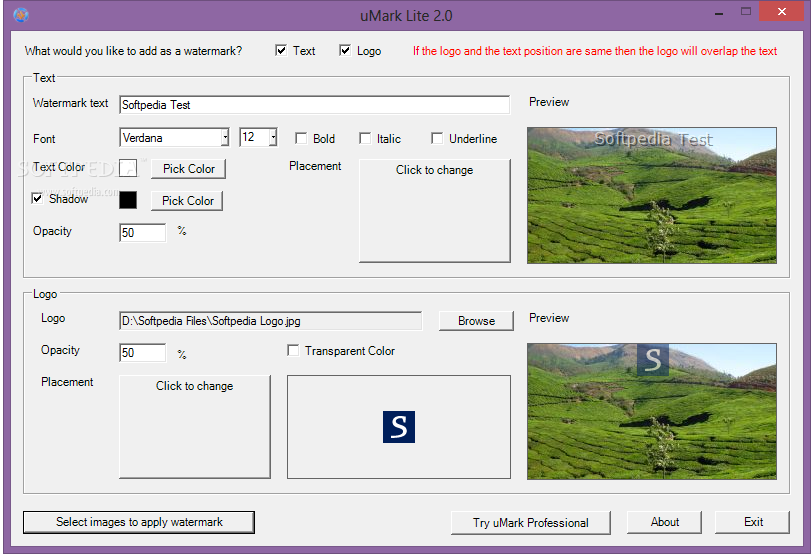
Task: Click the Watermark text input field
Action: click(x=314, y=104)
